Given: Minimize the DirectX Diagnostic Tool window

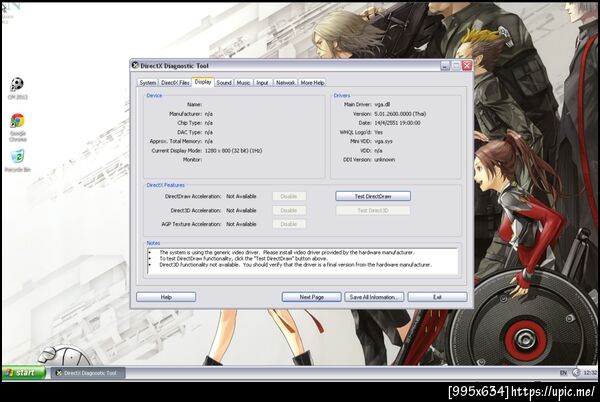Looking at the screenshot, I should tap(445, 66).
